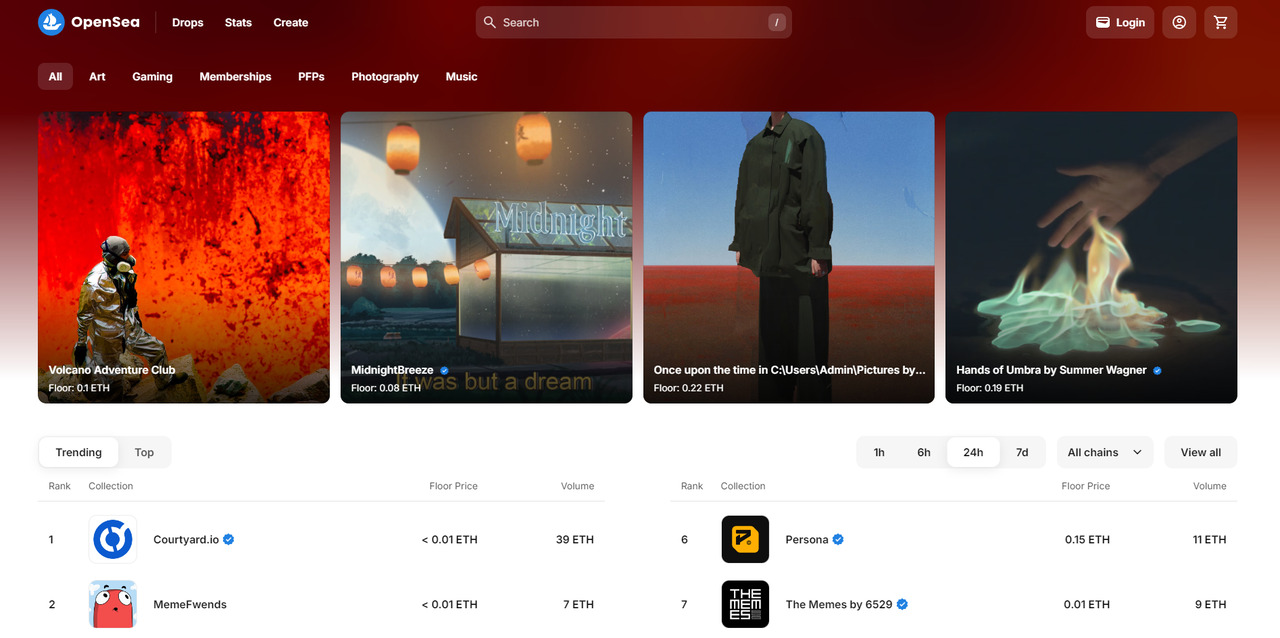This screenshot has width=1280, height=638.
Task: Open the Stats menu
Action: pyautogui.click(x=238, y=22)
